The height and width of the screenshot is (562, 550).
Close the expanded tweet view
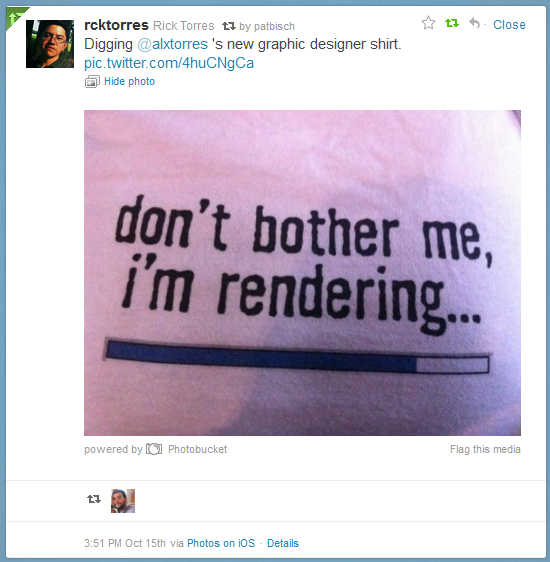pyautogui.click(x=509, y=24)
